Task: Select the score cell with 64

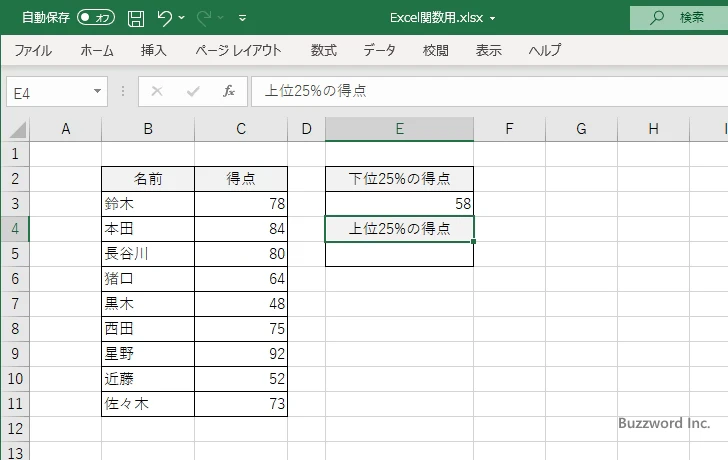Action: coord(240,279)
